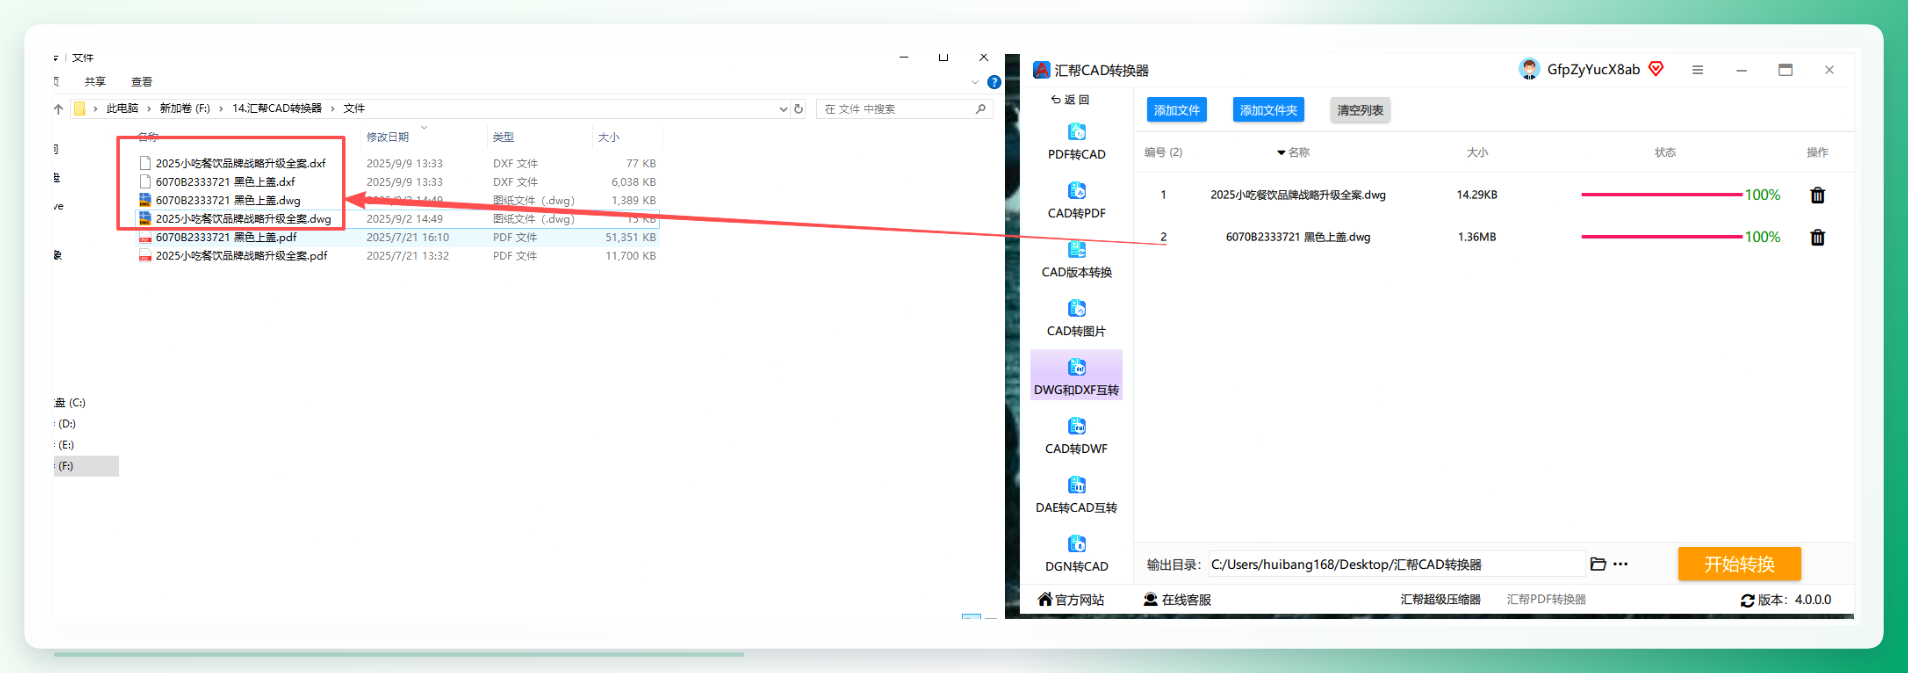The image size is (1908, 673).
Task: Select drive (D:) in the navigation pane
Action: coord(66,423)
